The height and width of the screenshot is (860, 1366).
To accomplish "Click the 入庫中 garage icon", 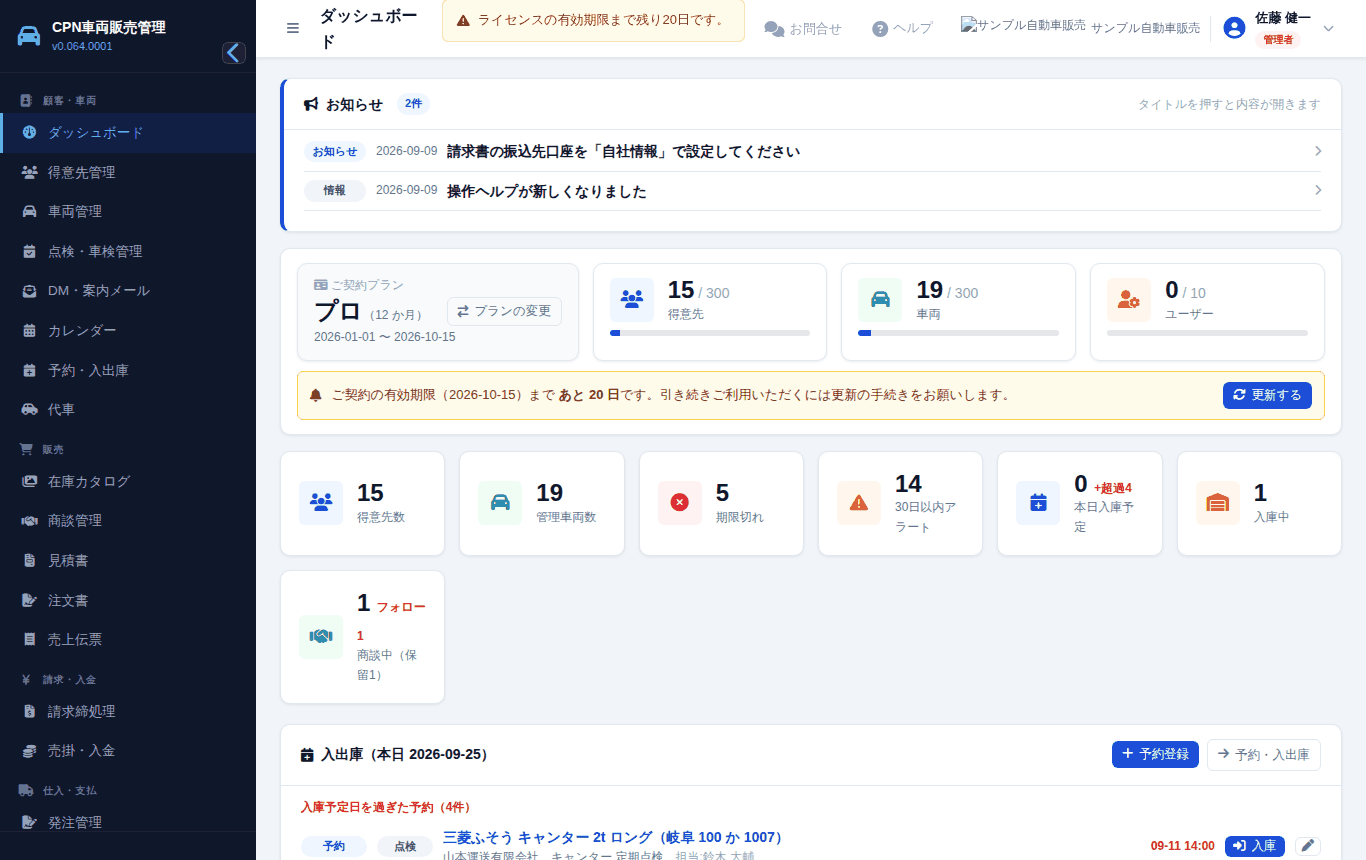I will pyautogui.click(x=1218, y=503).
